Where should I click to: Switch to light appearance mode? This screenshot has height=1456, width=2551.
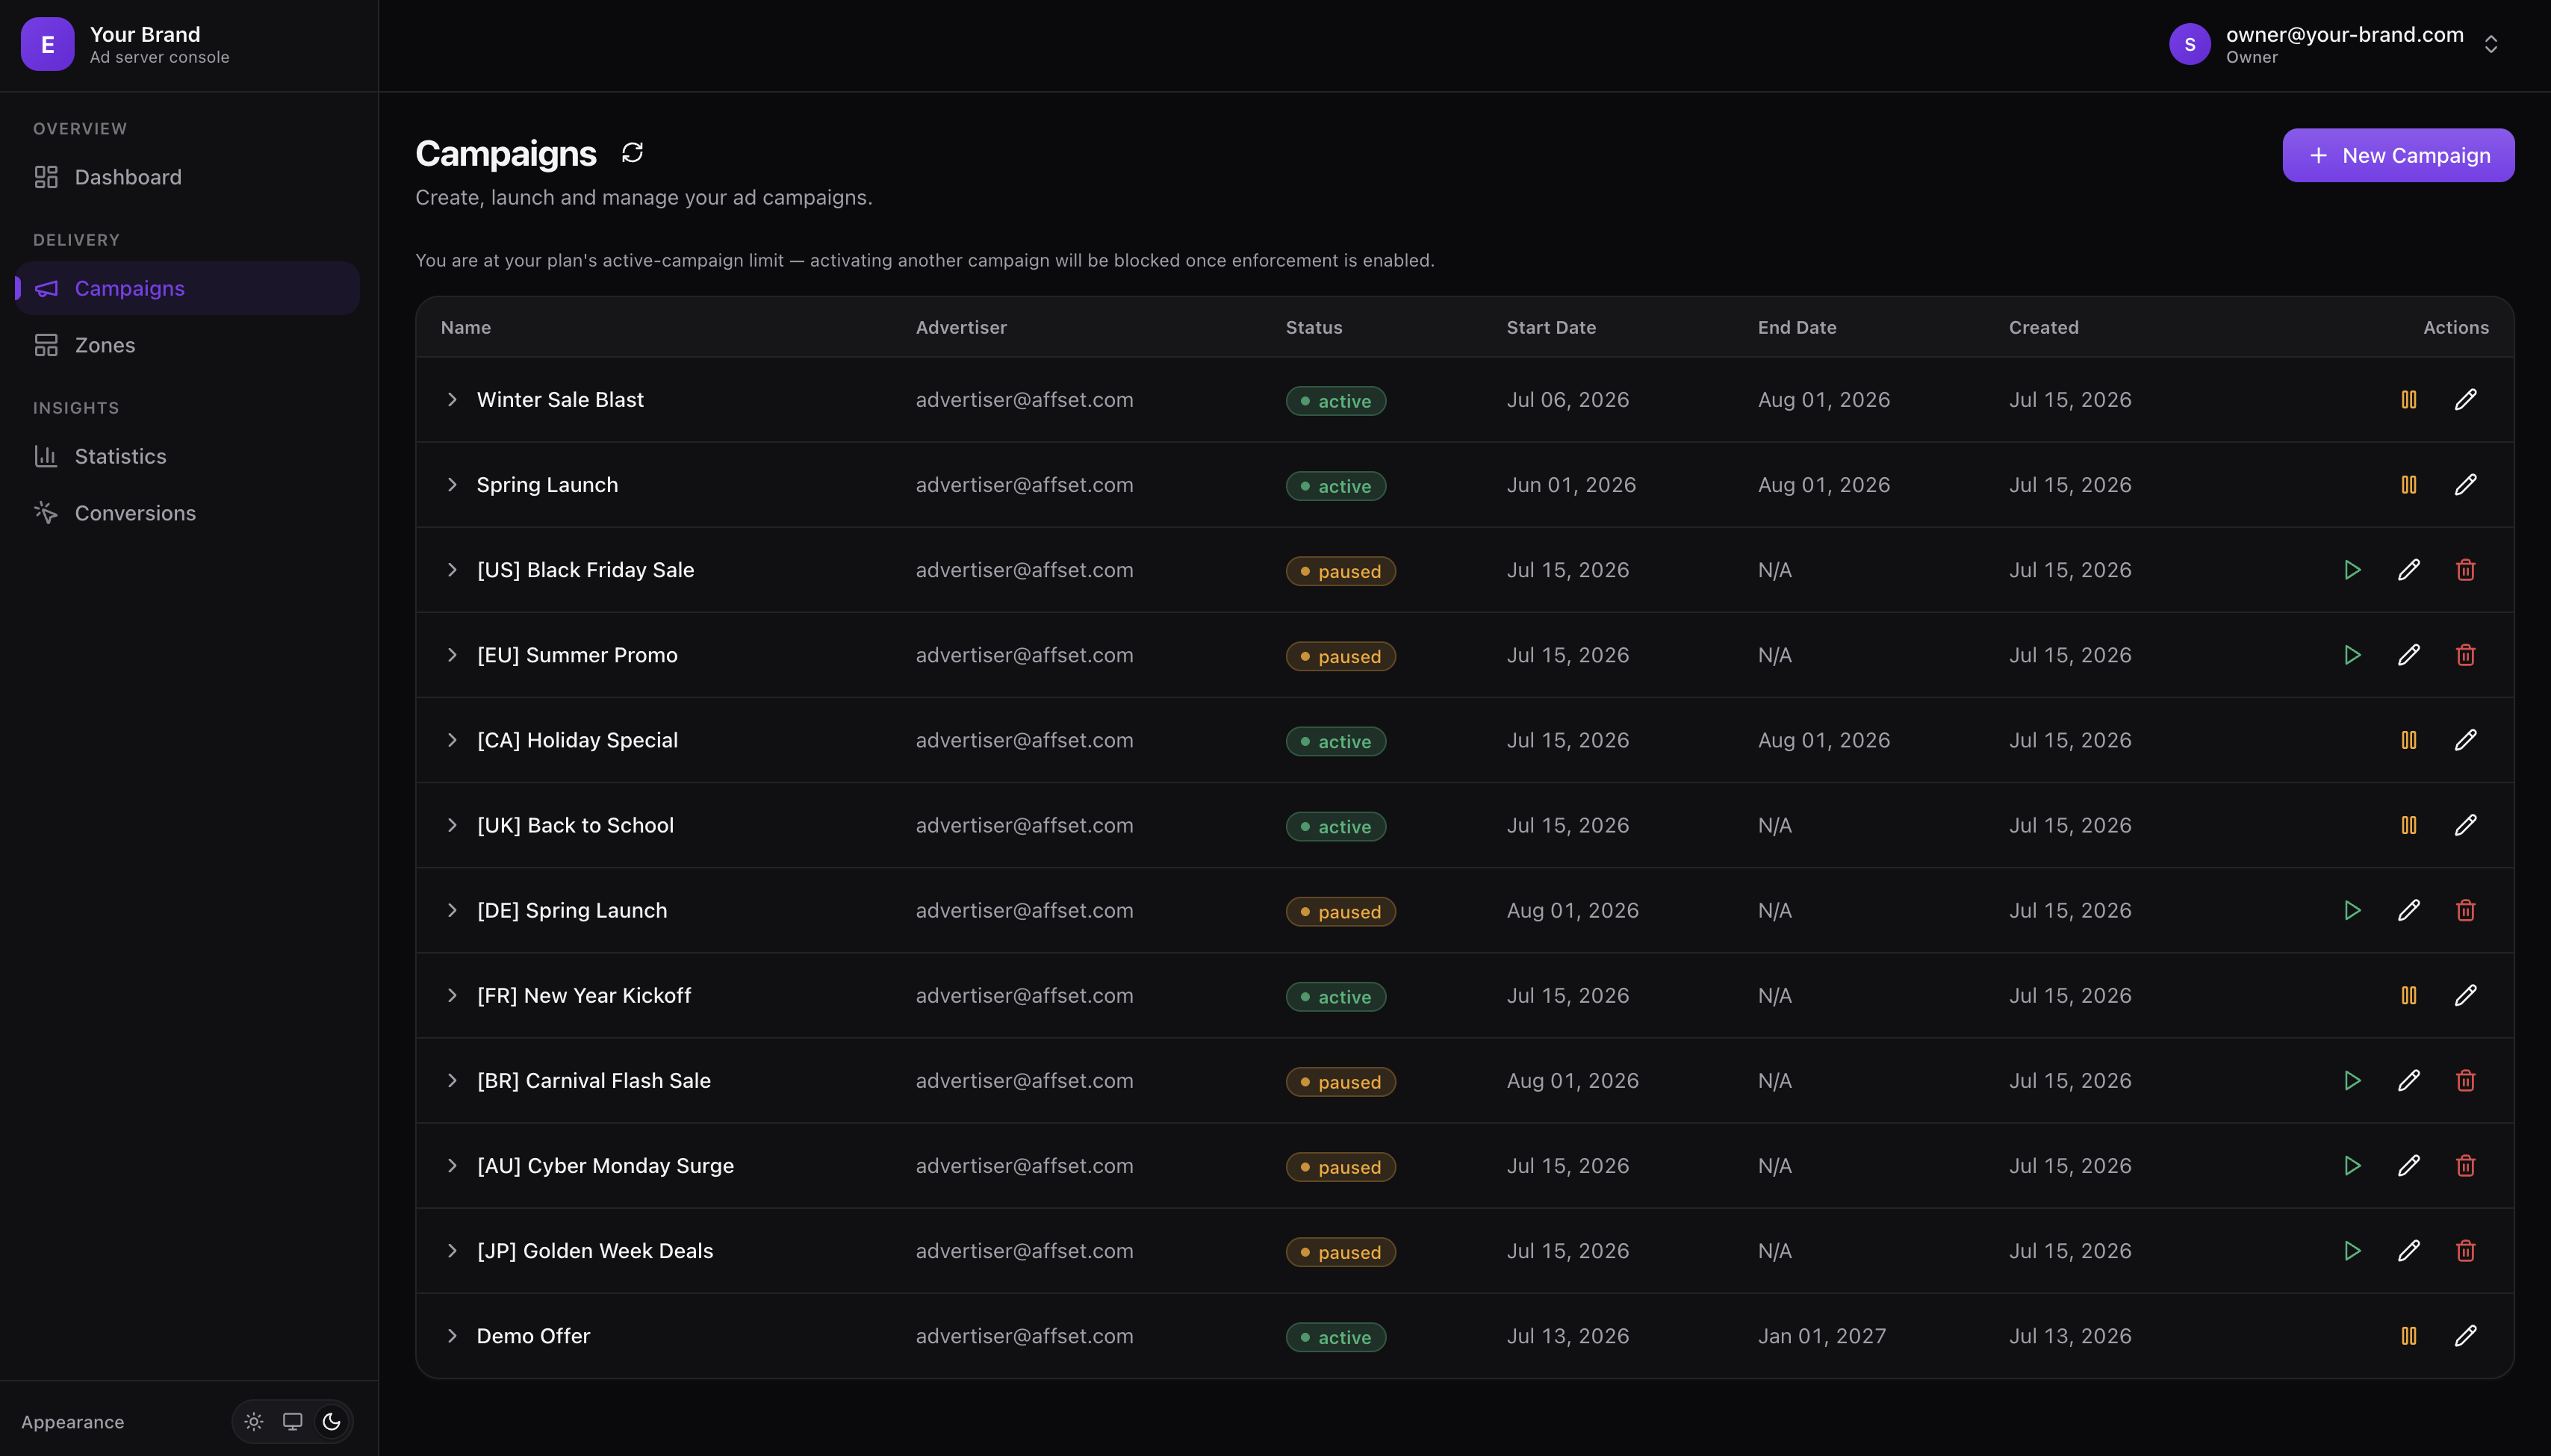[x=254, y=1421]
